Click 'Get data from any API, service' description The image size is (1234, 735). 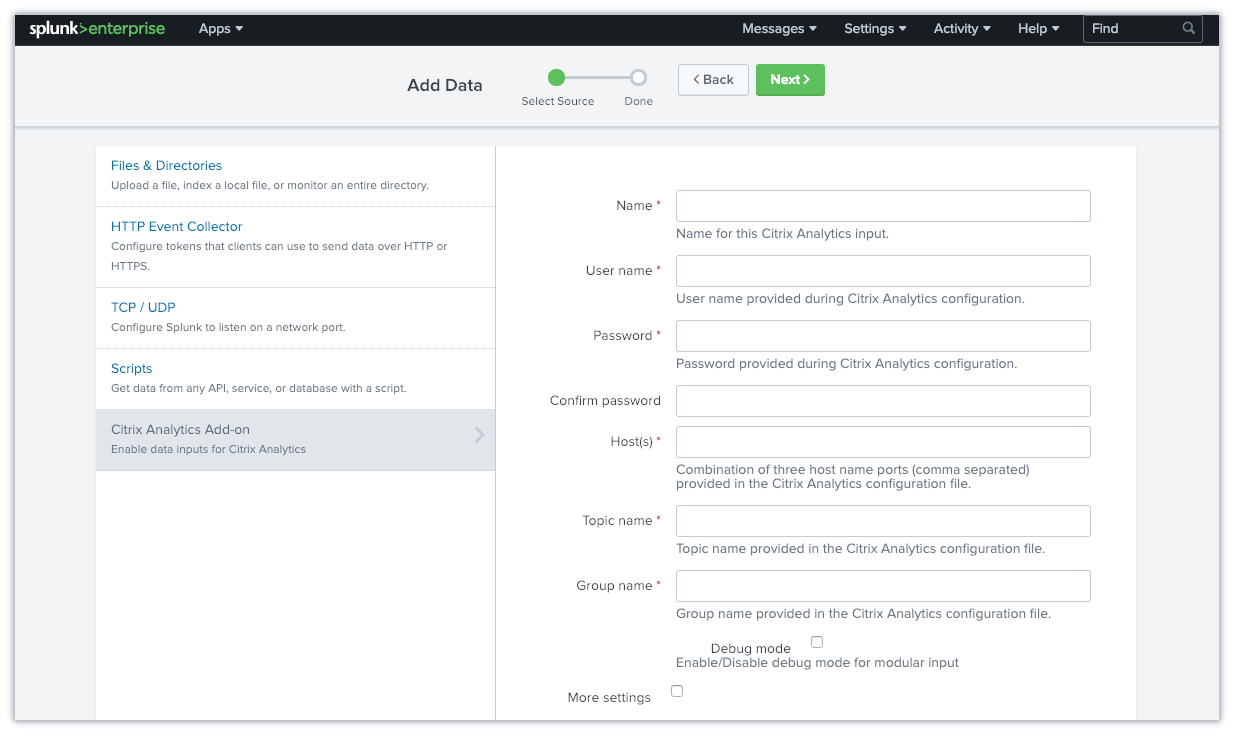[x=259, y=389]
